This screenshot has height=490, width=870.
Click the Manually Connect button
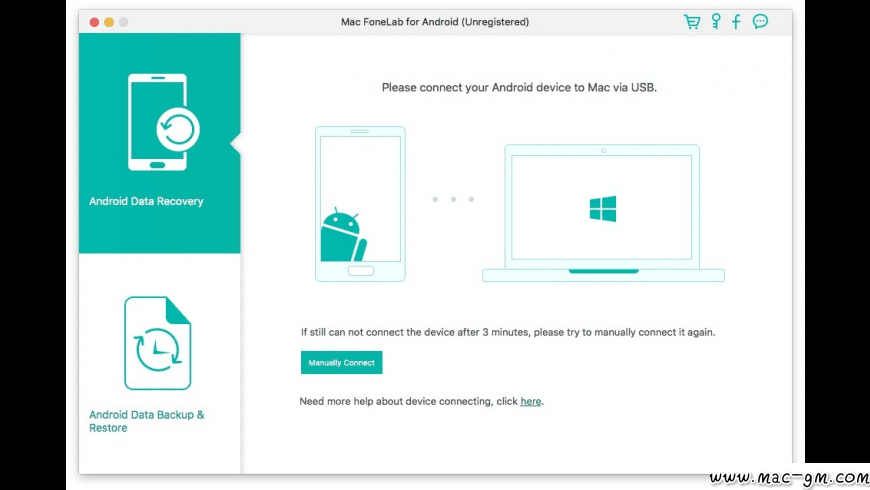(341, 362)
